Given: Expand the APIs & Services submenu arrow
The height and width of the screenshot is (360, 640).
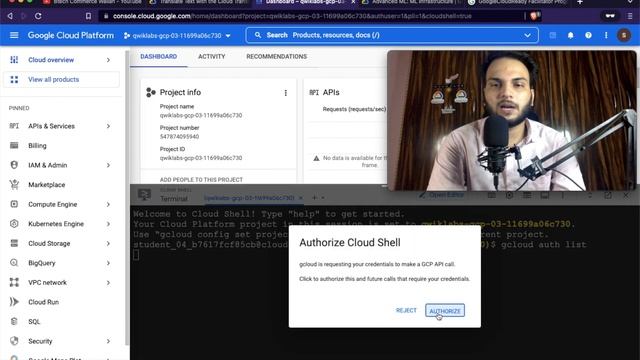Looking at the screenshot, I should pos(108,126).
